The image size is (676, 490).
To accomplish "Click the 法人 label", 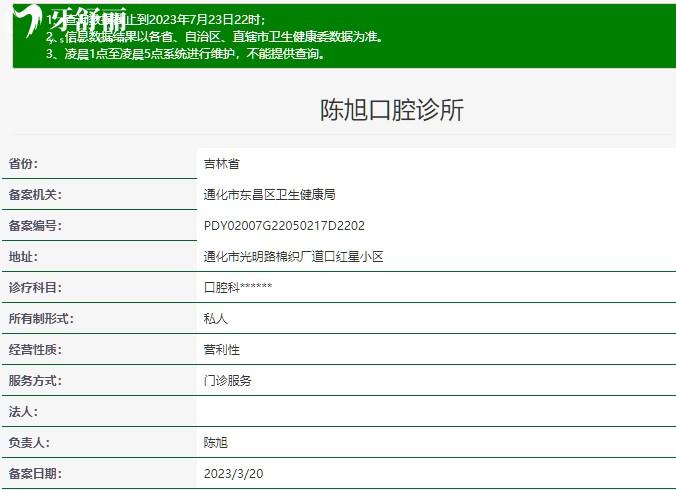I will pos(23,412).
